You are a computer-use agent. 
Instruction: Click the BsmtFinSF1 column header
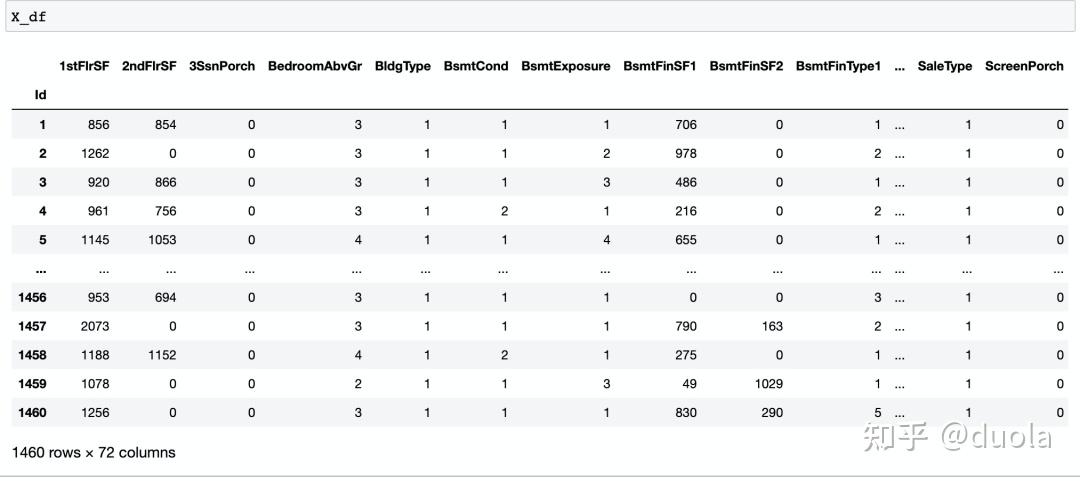(x=660, y=66)
